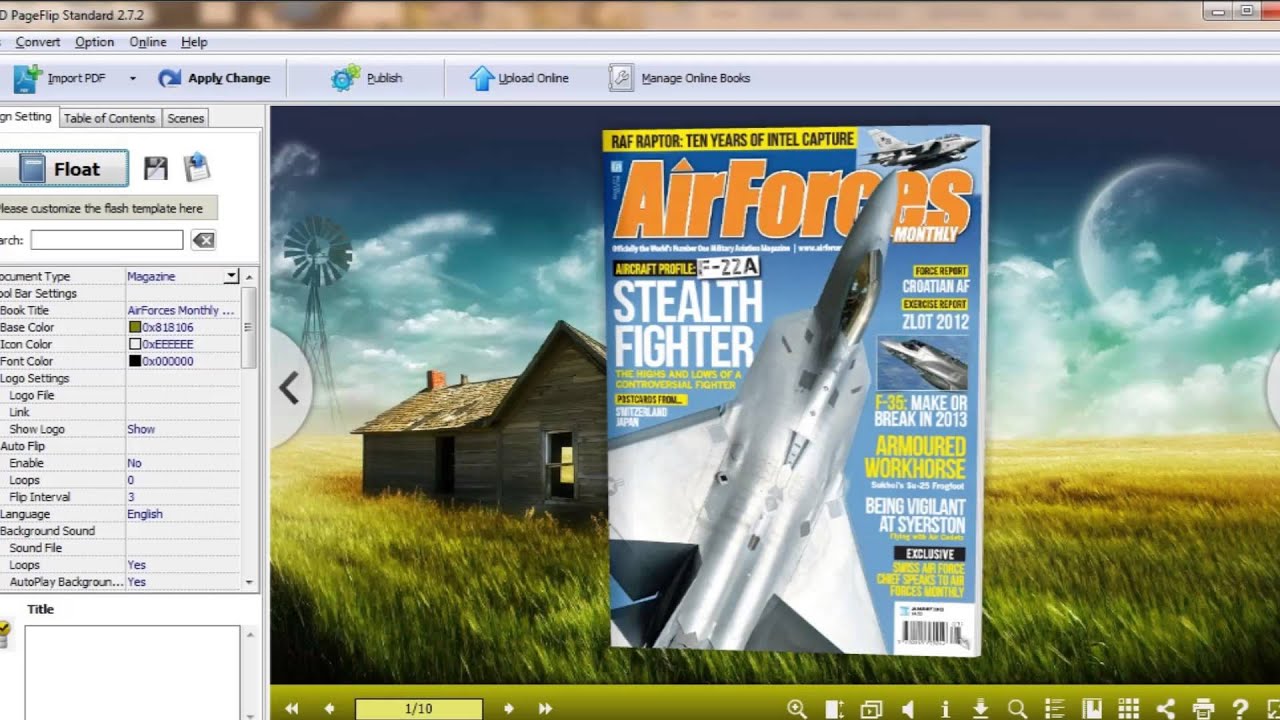This screenshot has width=1280, height=720.
Task: Click the Icon Color swatch 0xEEEEEE
Action: coord(135,344)
